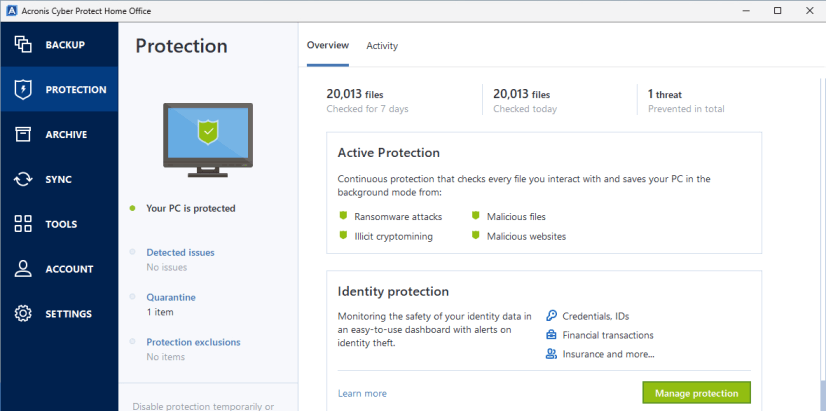Click the Insurance and more people icon
The height and width of the screenshot is (411, 826).
point(551,354)
